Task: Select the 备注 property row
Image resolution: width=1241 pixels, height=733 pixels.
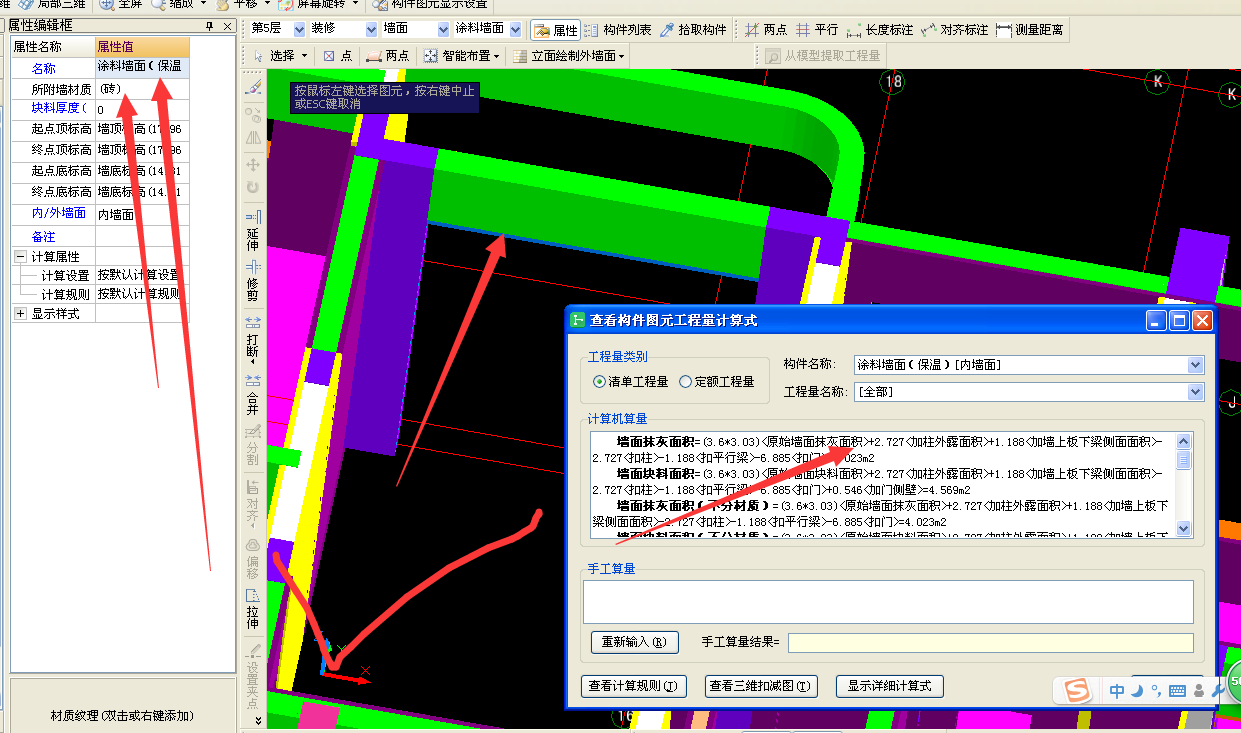Action: (x=100, y=237)
